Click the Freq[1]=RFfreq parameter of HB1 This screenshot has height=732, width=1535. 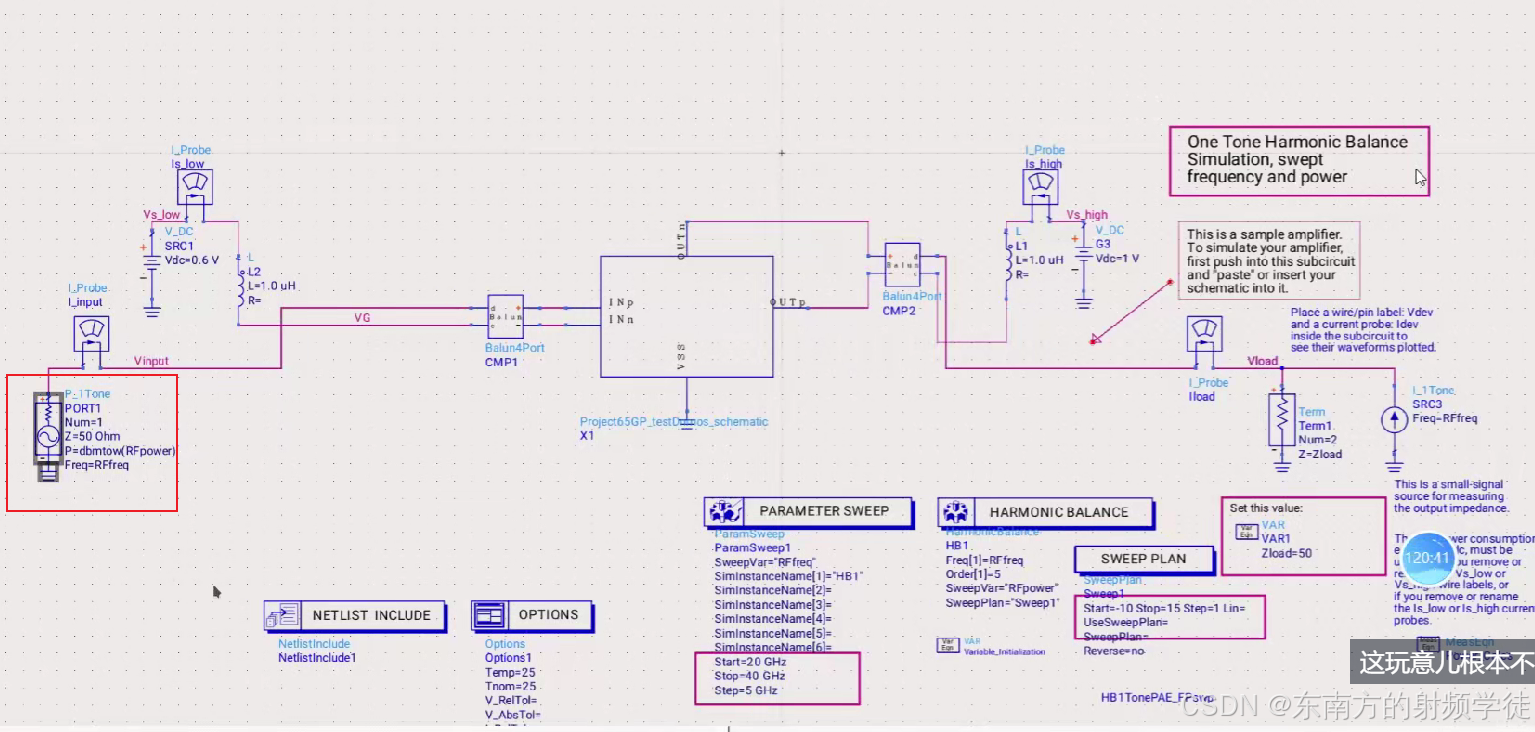click(984, 560)
